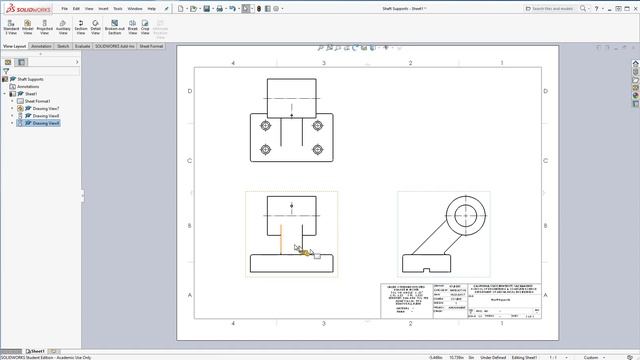Open the Help question mark
Viewport: 640px width, 360px height.
[x=596, y=8]
